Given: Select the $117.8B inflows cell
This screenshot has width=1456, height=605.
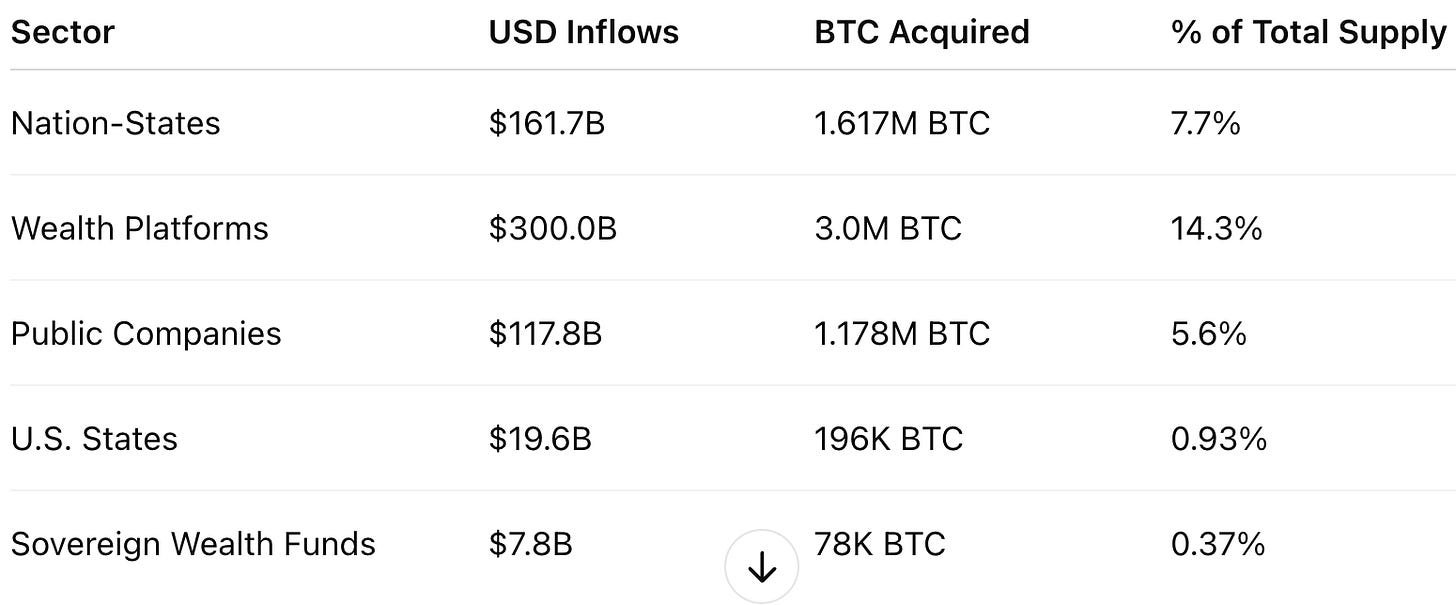Looking at the screenshot, I should (546, 333).
